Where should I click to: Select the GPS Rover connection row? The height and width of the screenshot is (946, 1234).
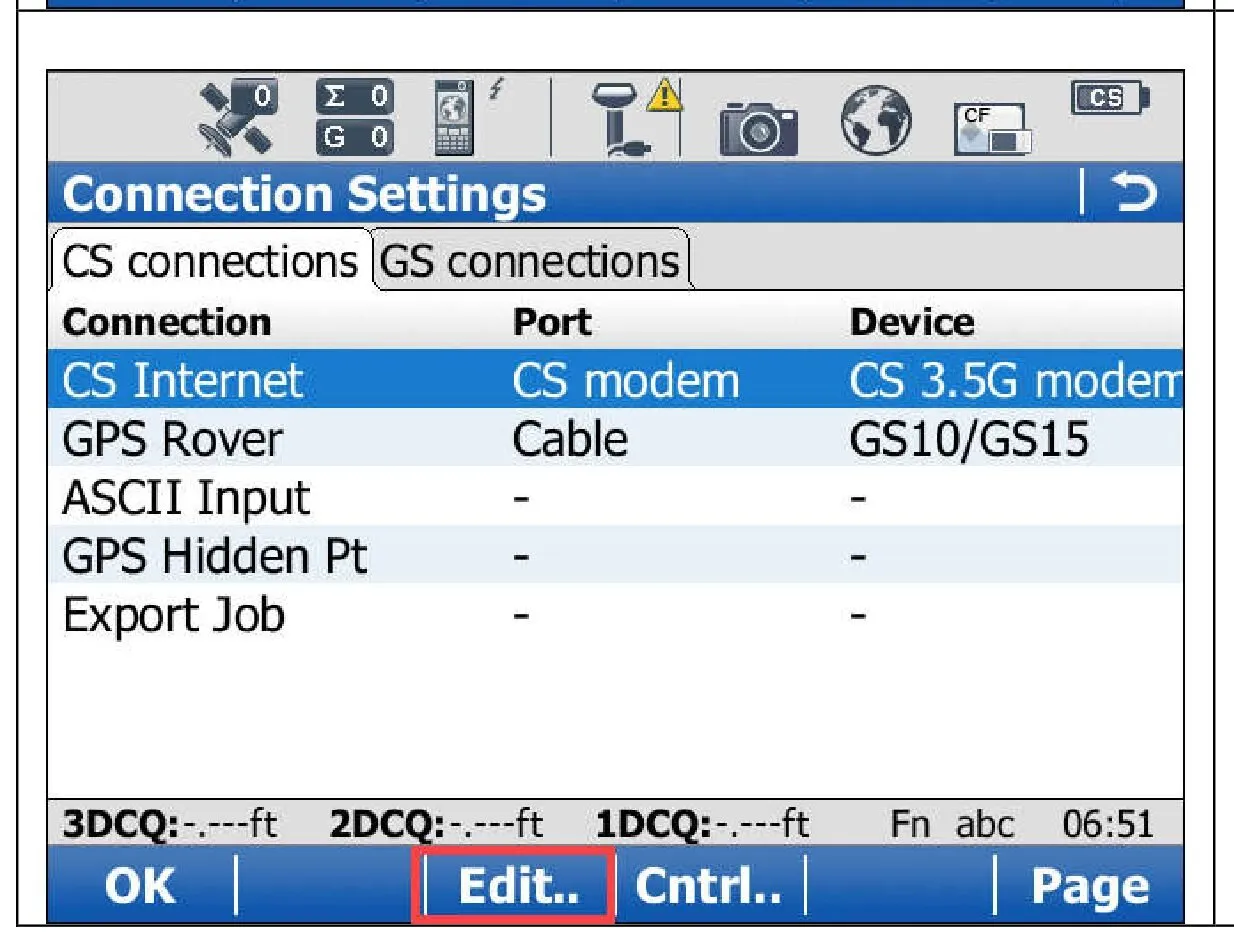[616, 438]
